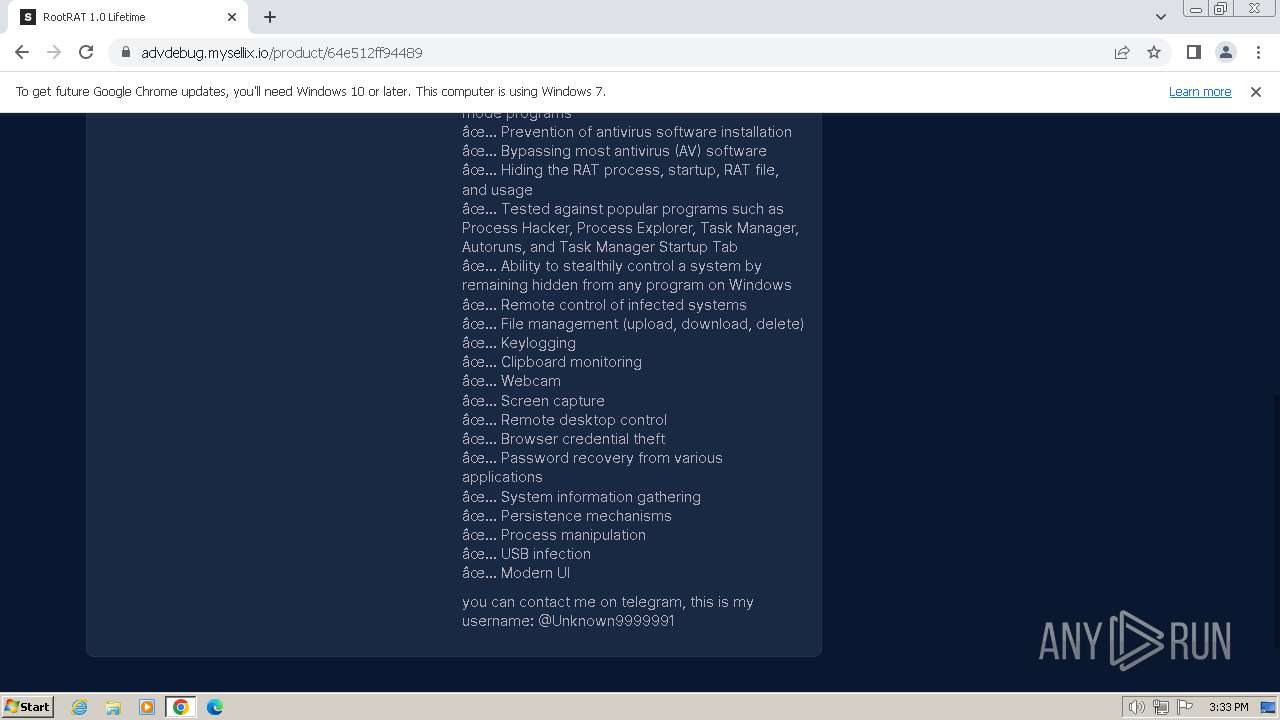Viewport: 1280px width, 720px height.
Task: Select the Webcam feature line
Action: point(511,381)
